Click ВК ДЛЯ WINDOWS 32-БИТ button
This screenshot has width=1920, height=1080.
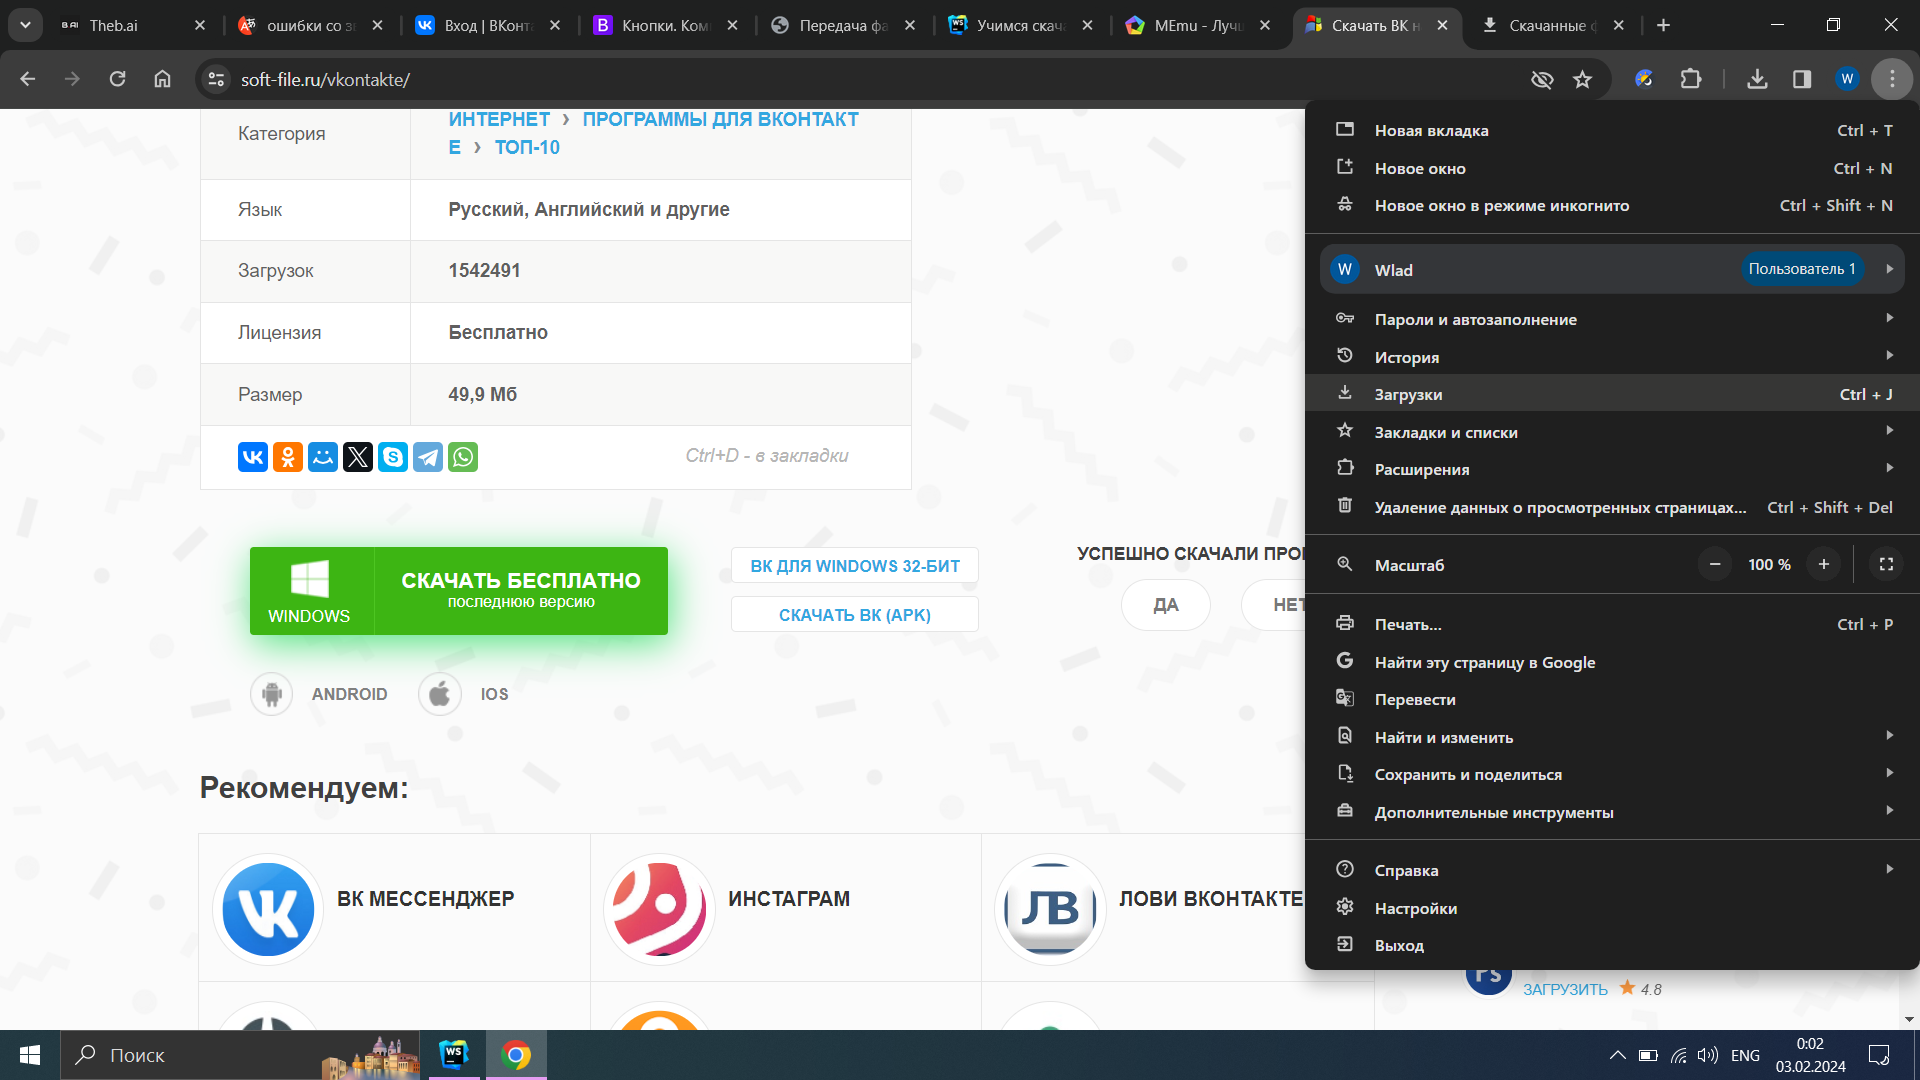tap(855, 566)
